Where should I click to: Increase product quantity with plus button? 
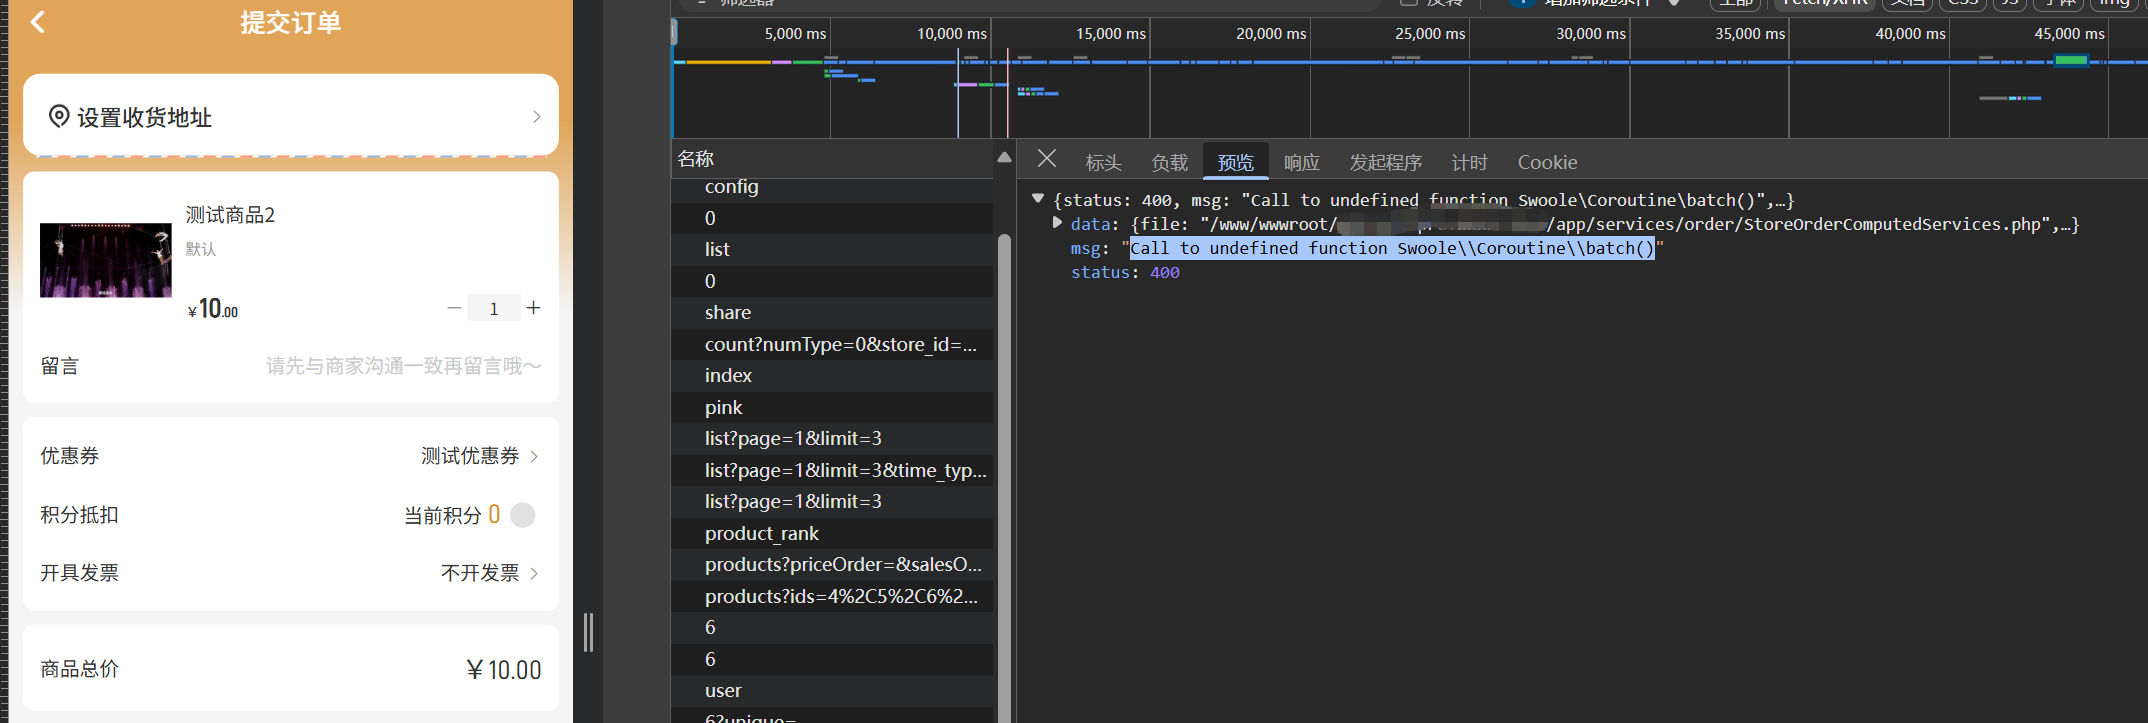point(534,308)
